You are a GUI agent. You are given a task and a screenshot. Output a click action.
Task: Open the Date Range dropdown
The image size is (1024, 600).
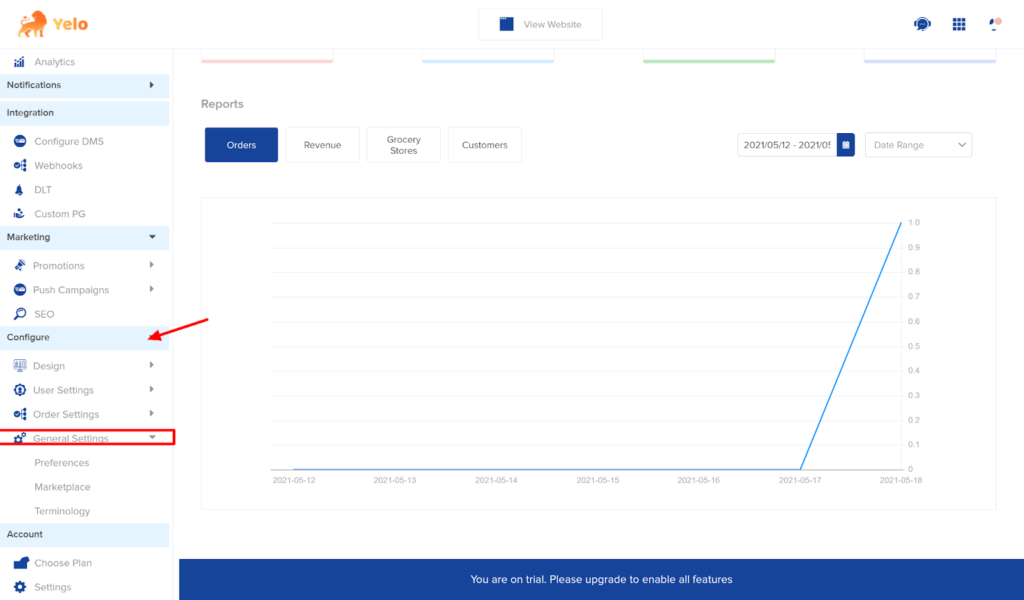(x=918, y=145)
